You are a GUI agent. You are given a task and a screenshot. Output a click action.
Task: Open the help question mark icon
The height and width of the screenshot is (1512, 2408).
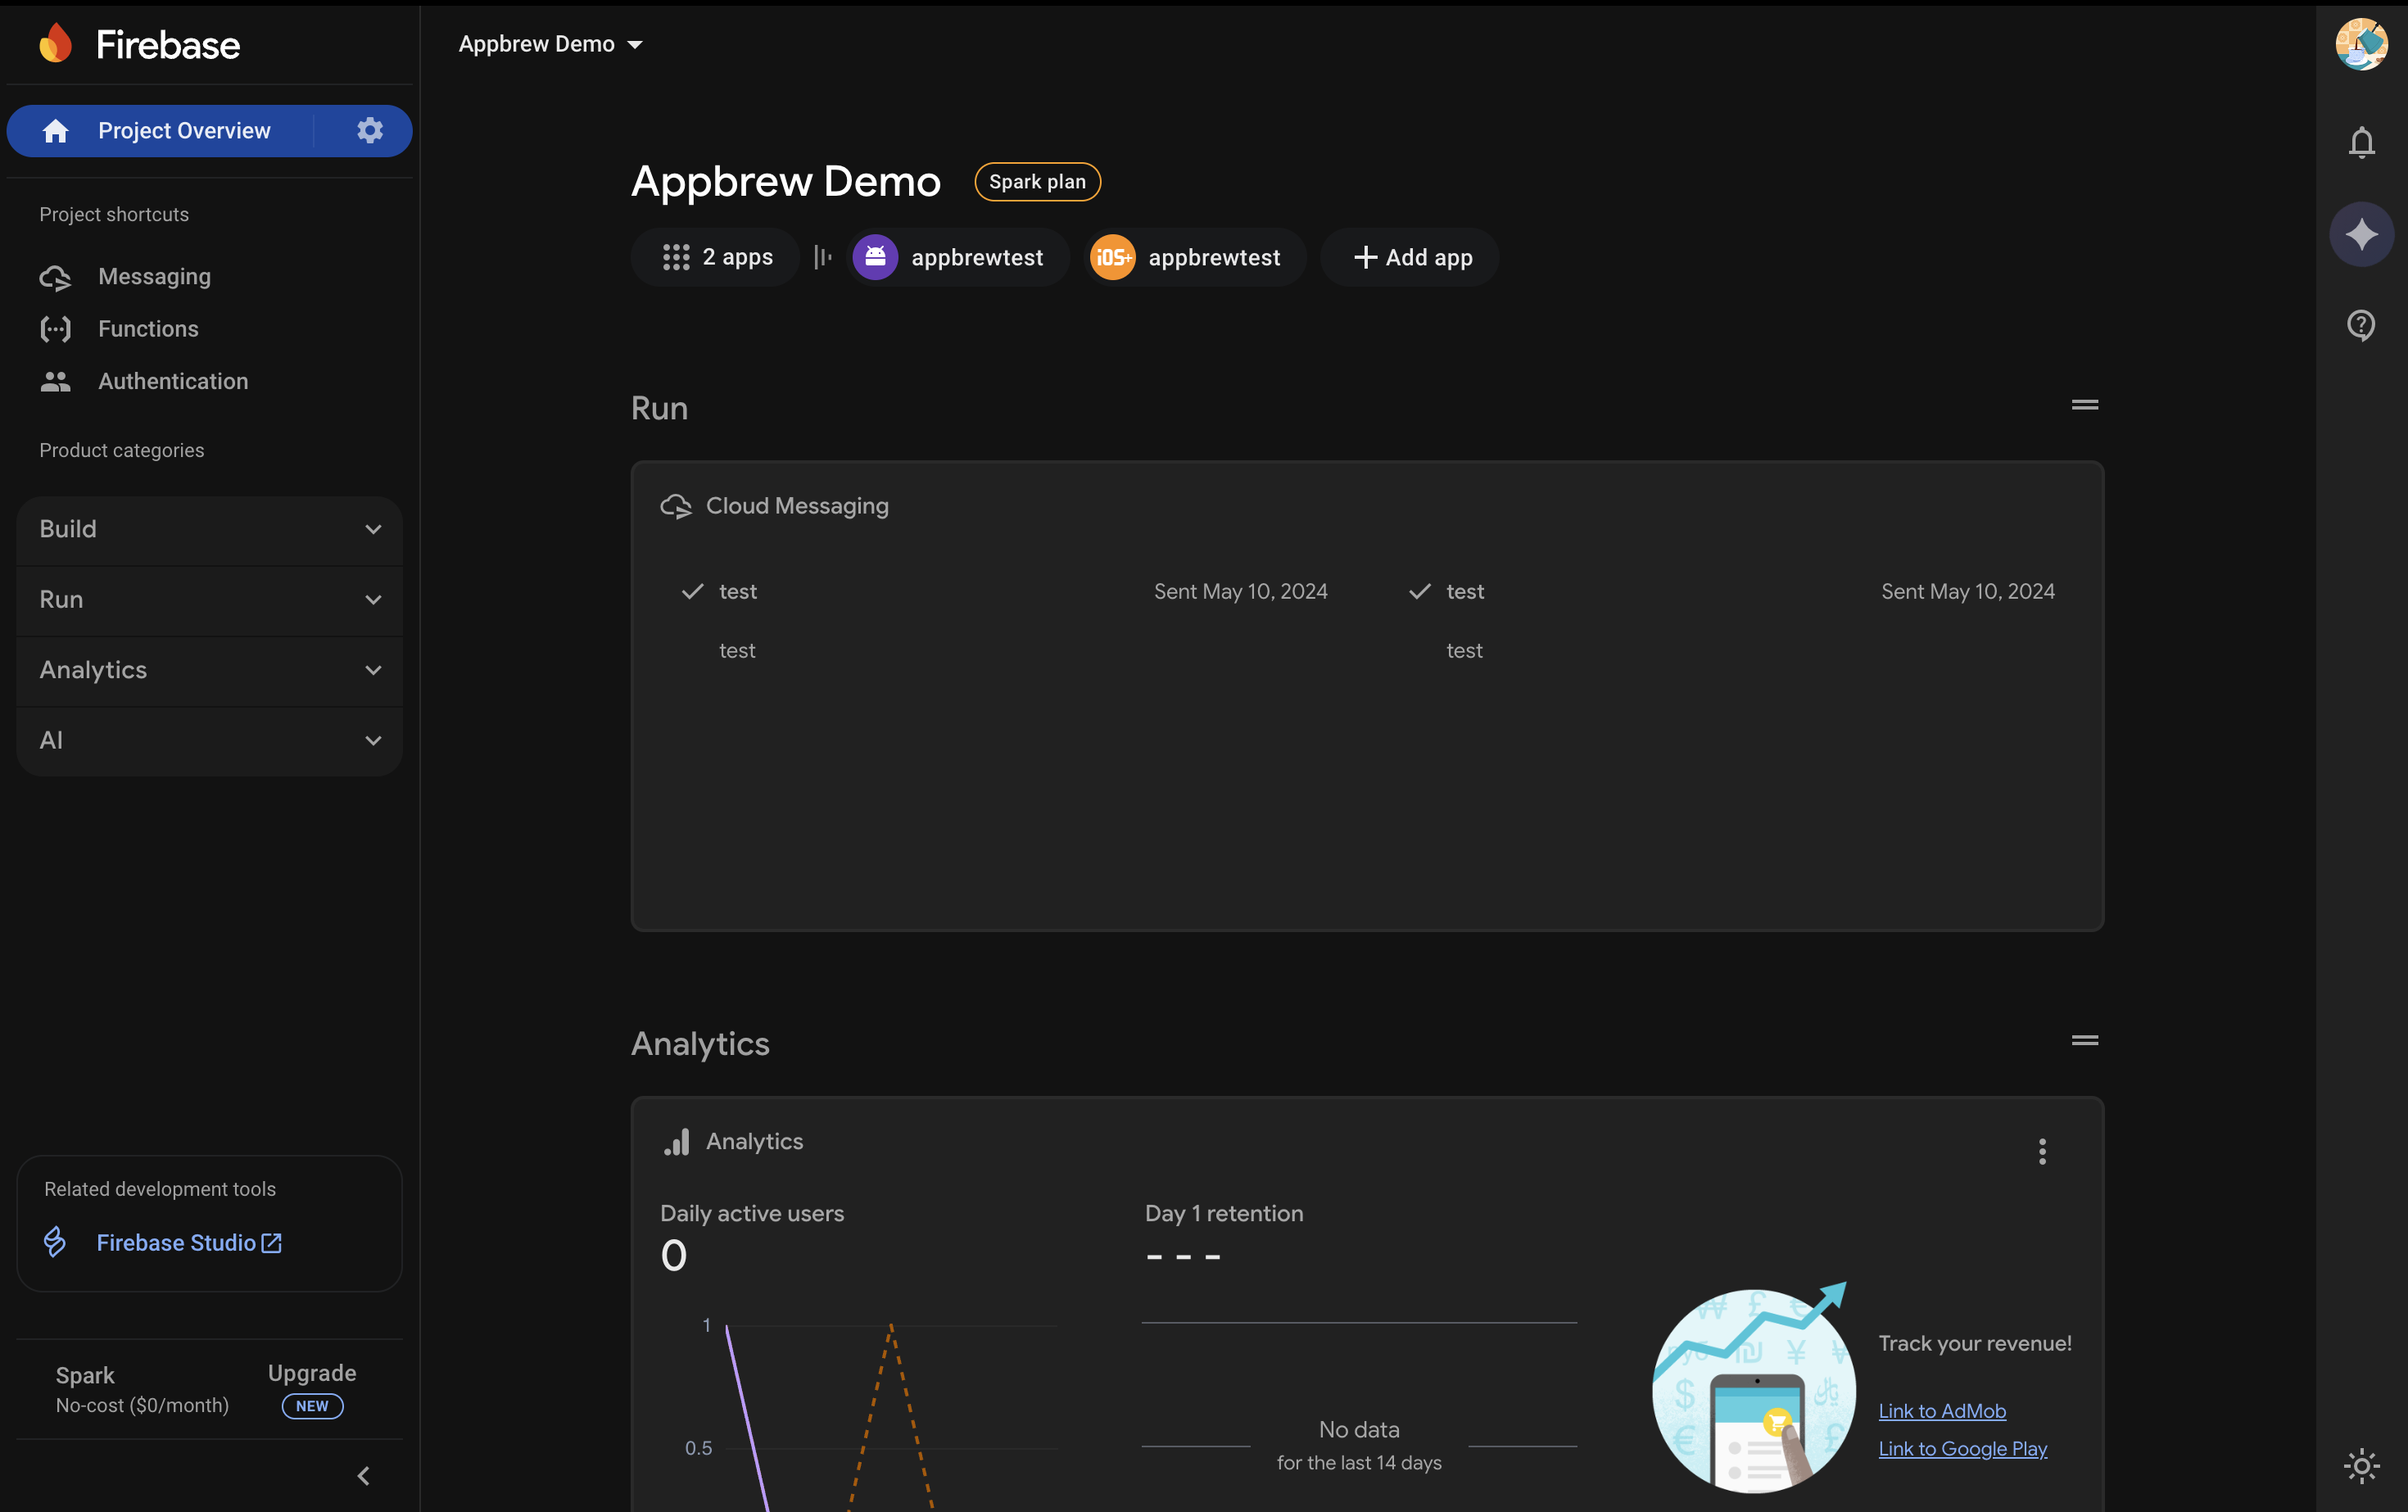tap(2361, 325)
